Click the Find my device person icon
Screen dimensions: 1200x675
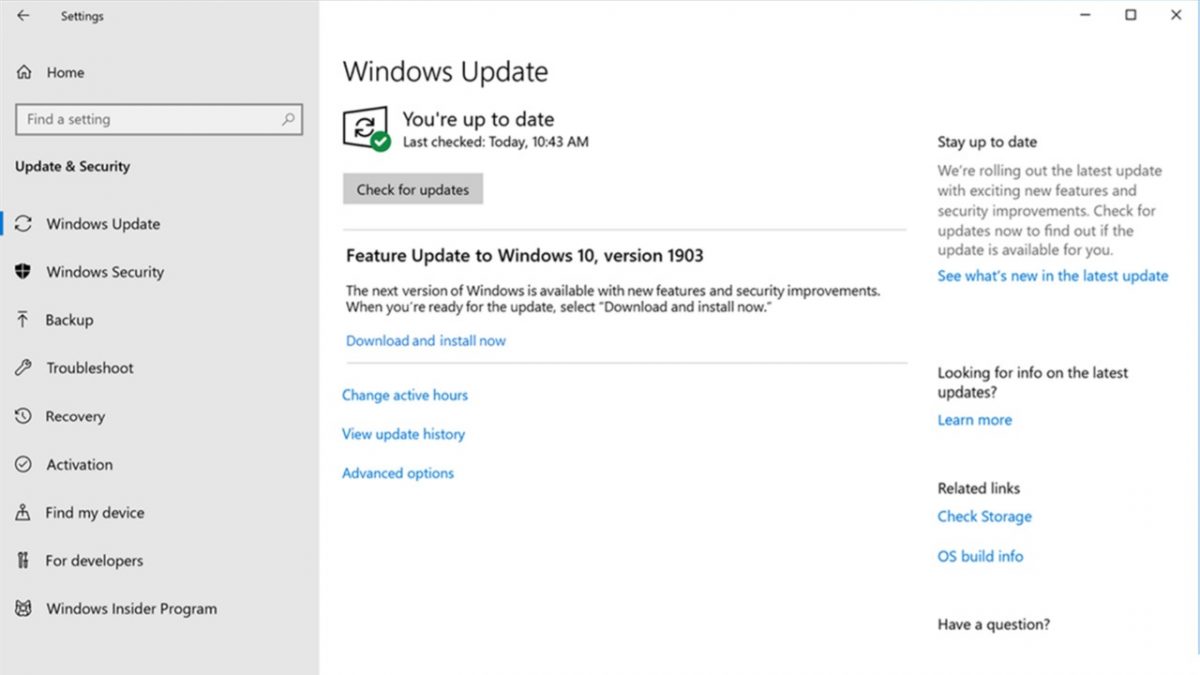[23, 512]
